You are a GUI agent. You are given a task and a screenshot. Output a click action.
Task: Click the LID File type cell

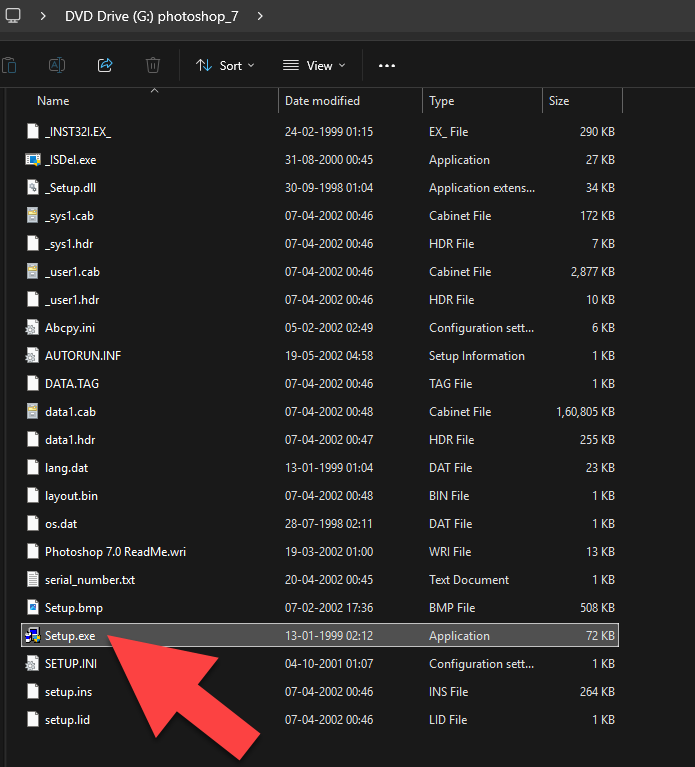click(x=448, y=720)
